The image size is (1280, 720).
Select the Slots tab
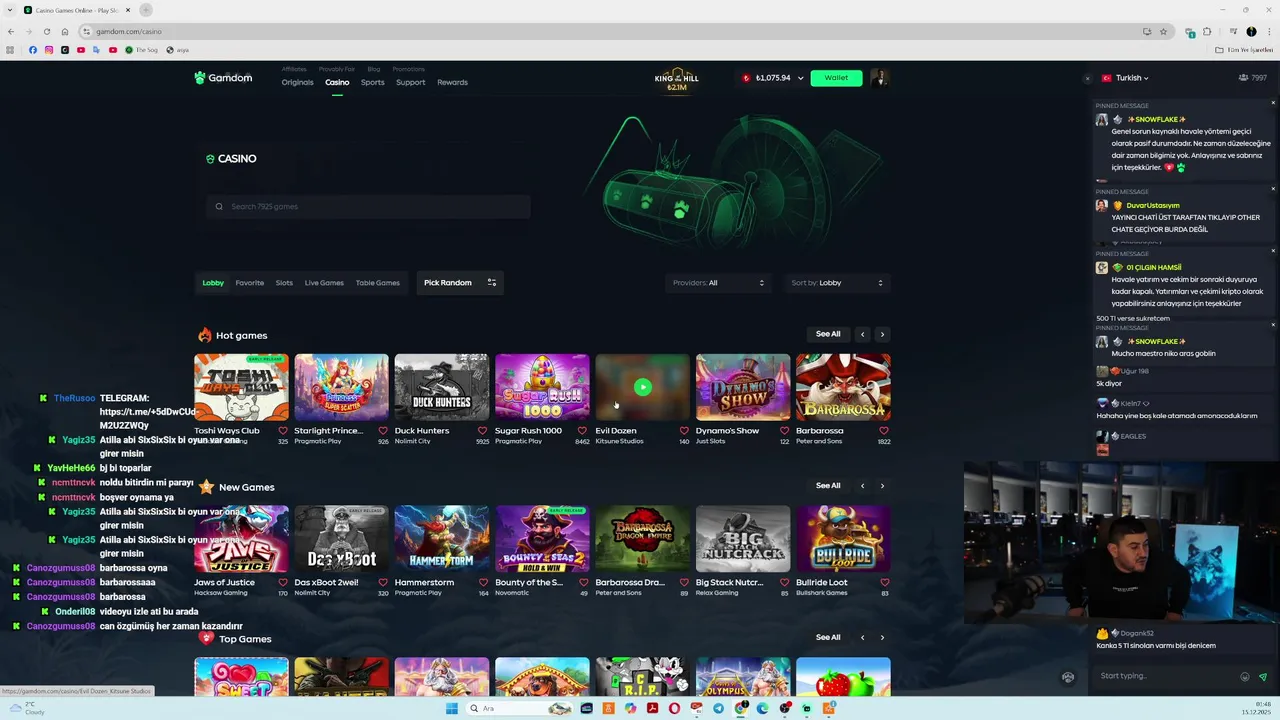point(284,283)
